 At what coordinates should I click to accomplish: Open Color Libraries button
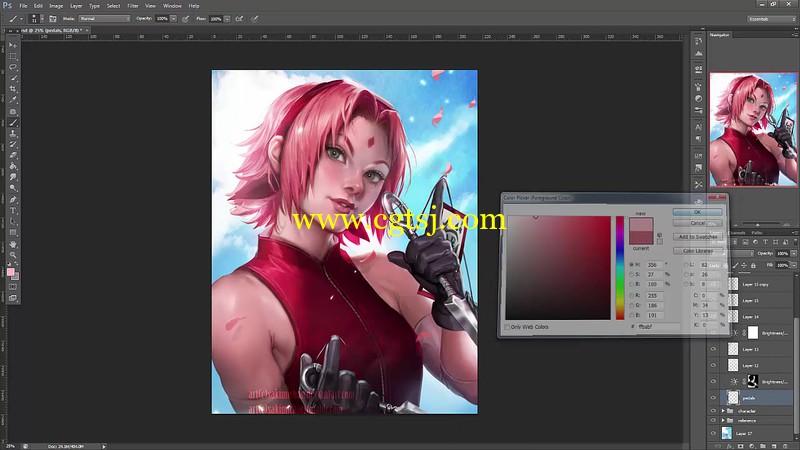(697, 251)
